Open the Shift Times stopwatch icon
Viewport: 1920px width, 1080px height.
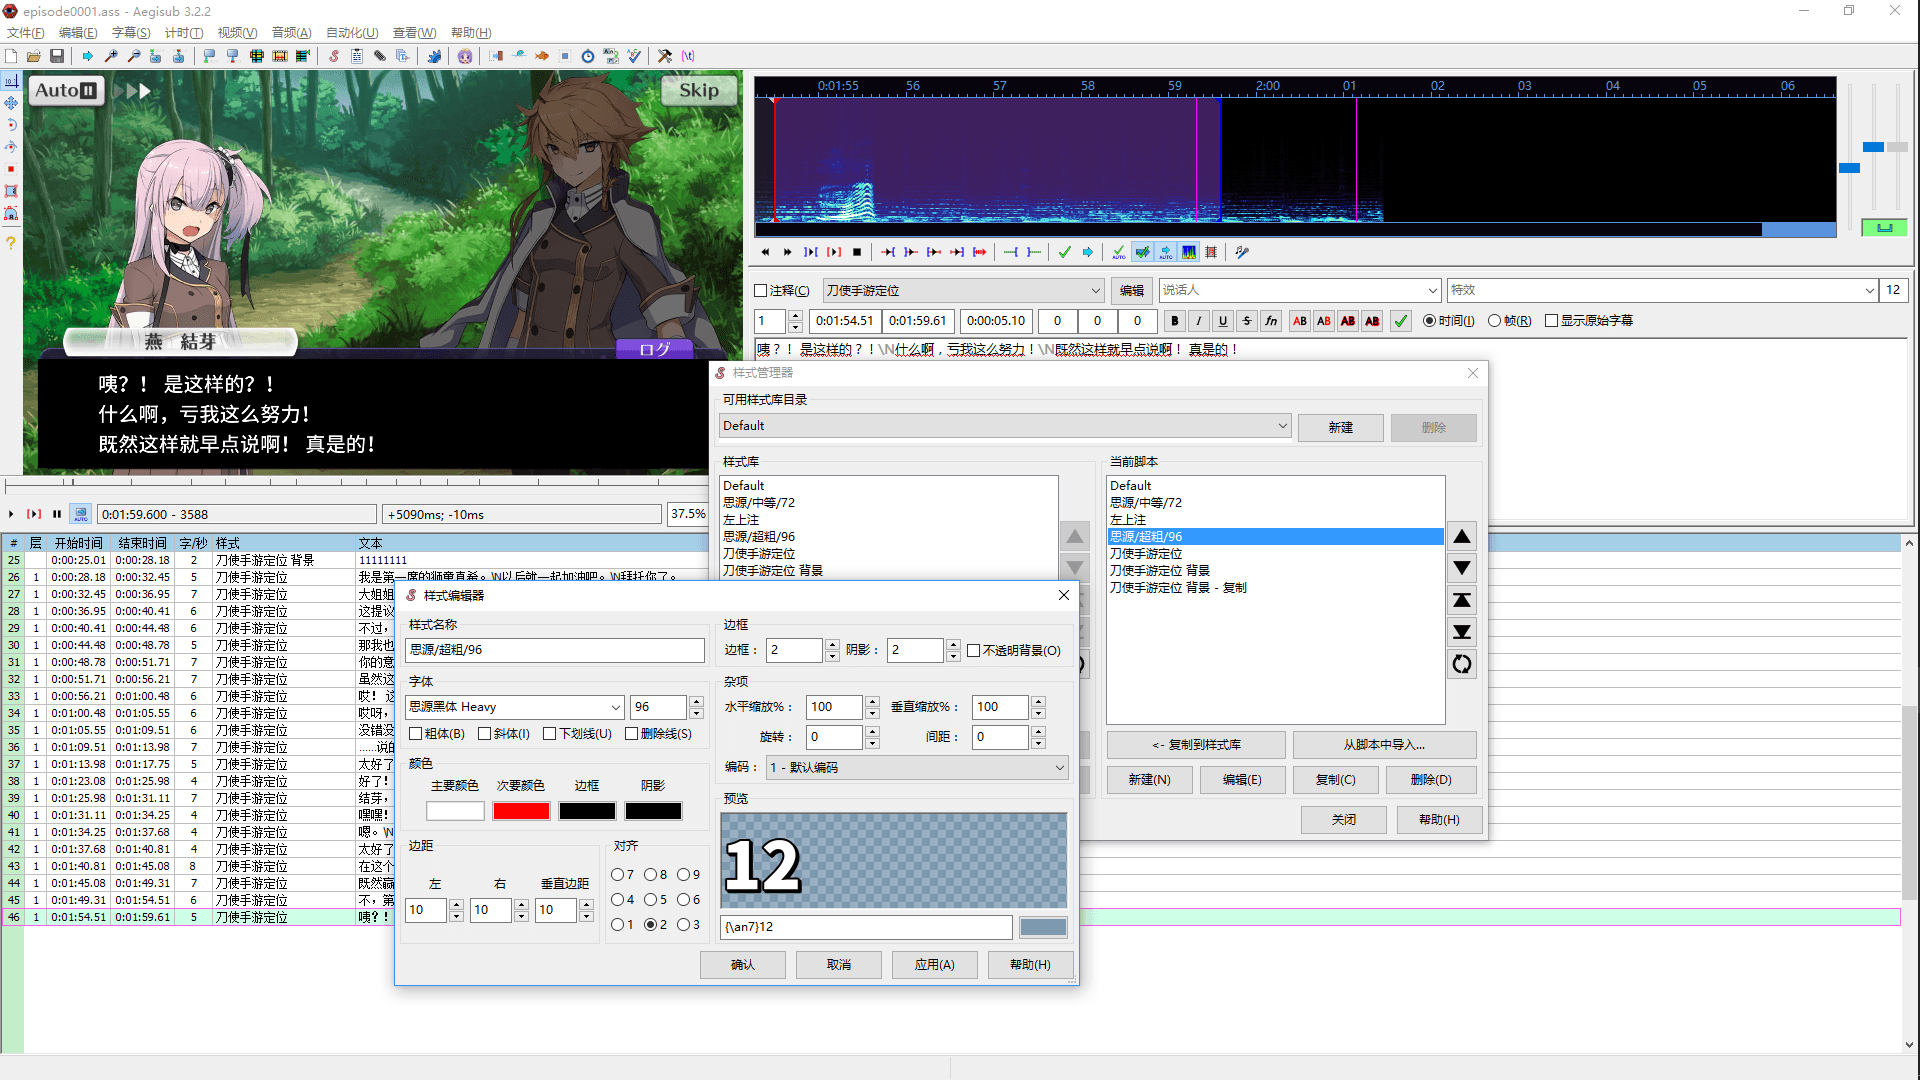tap(588, 56)
